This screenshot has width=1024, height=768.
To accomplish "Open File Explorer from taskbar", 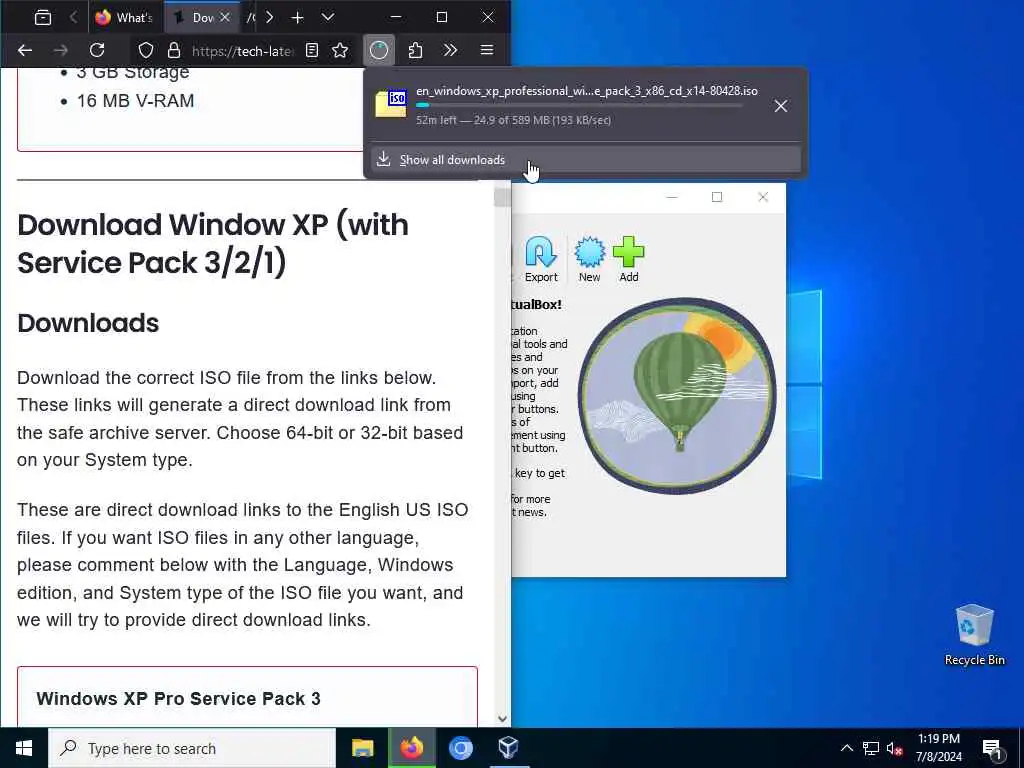I will coord(362,748).
